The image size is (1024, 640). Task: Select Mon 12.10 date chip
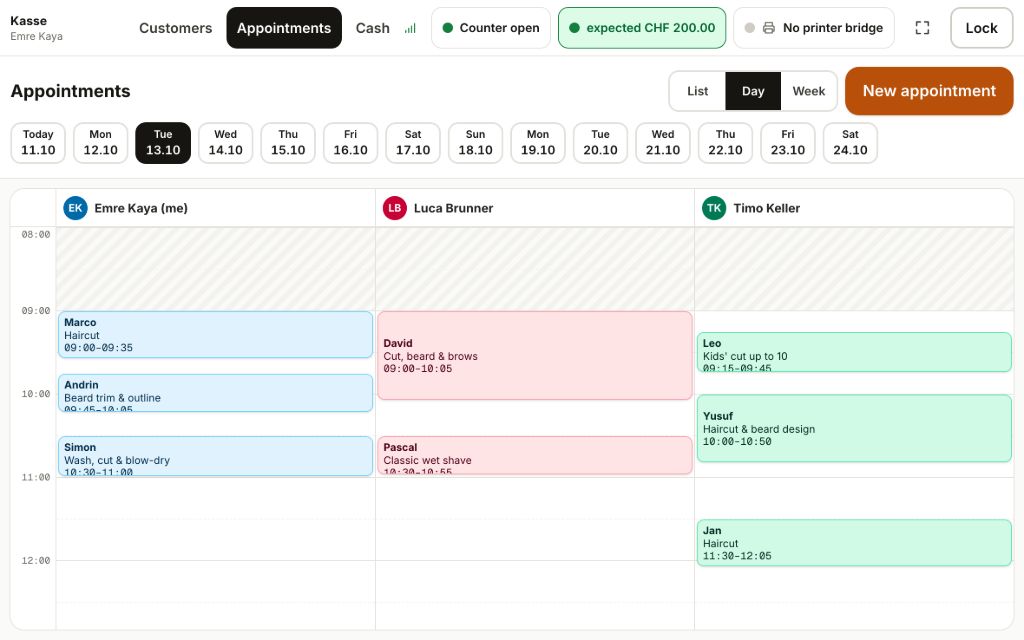click(101, 143)
